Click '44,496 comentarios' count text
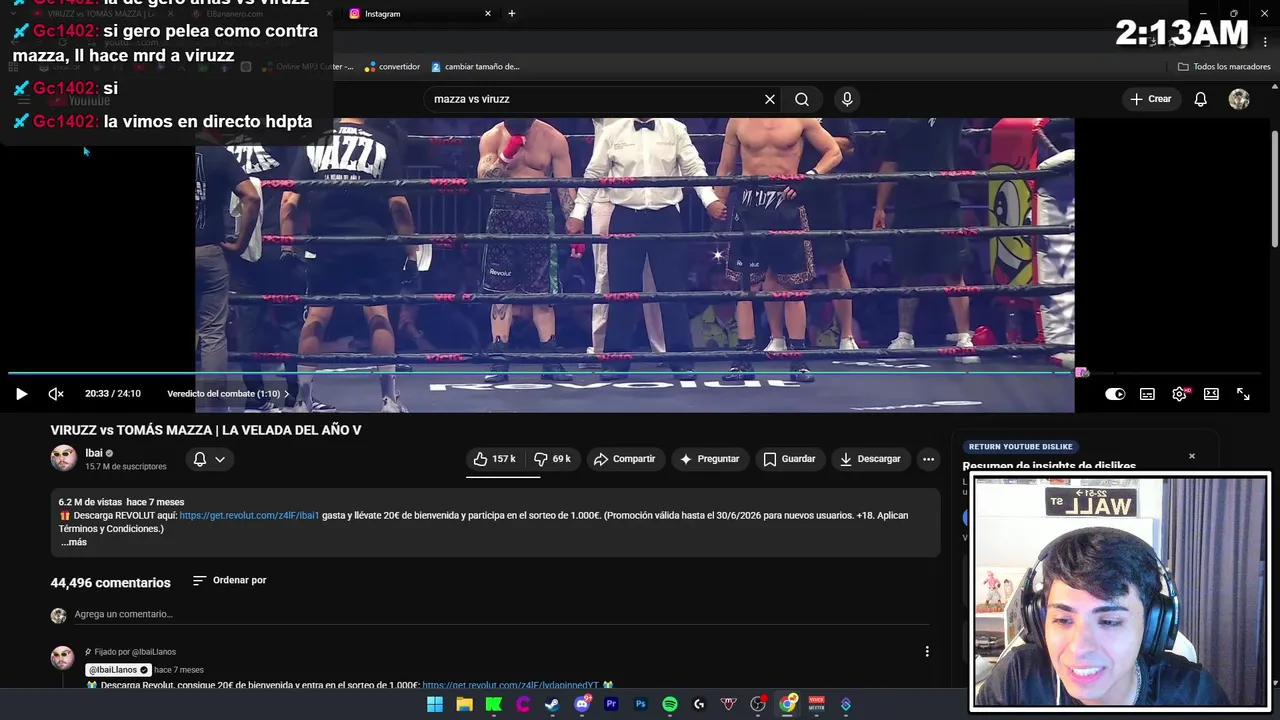The image size is (1280, 720). click(111, 583)
